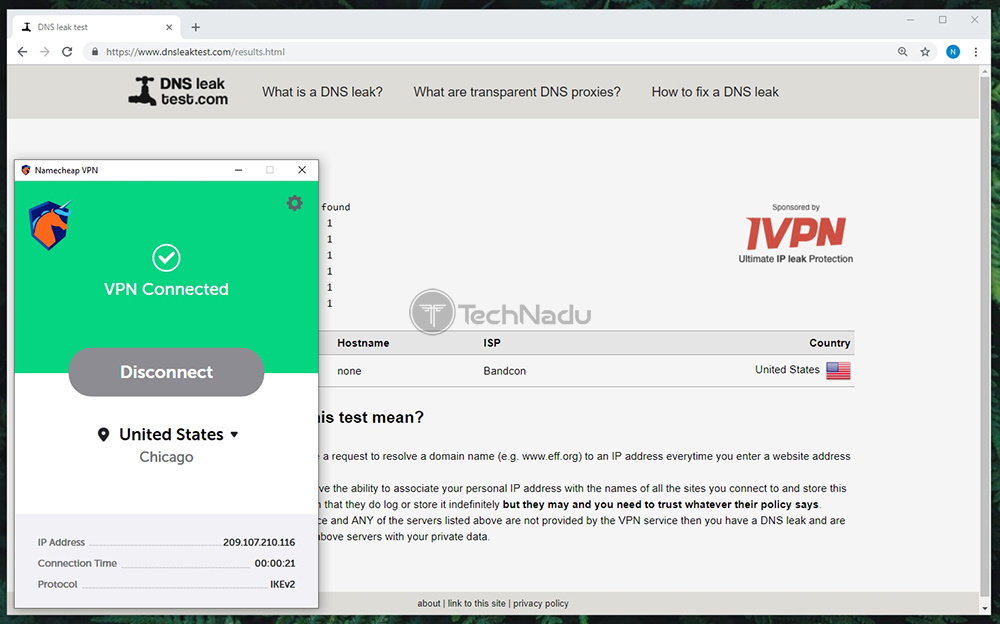Viewport: 1000px width, 624px height.
Task: Click the Namecheap unicorn shield logo
Action: [x=50, y=225]
